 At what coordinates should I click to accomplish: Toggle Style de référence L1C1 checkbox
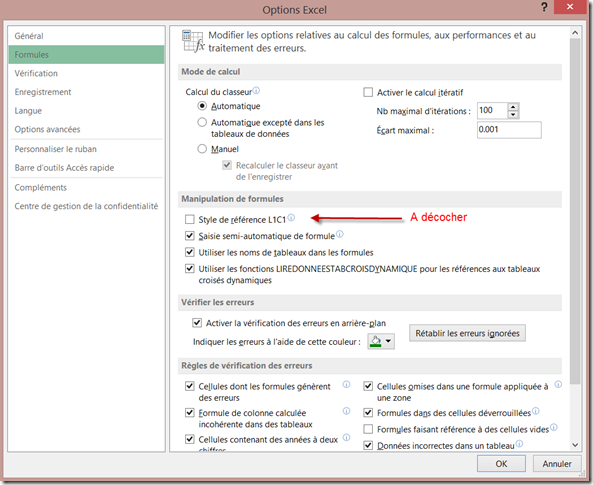point(190,219)
